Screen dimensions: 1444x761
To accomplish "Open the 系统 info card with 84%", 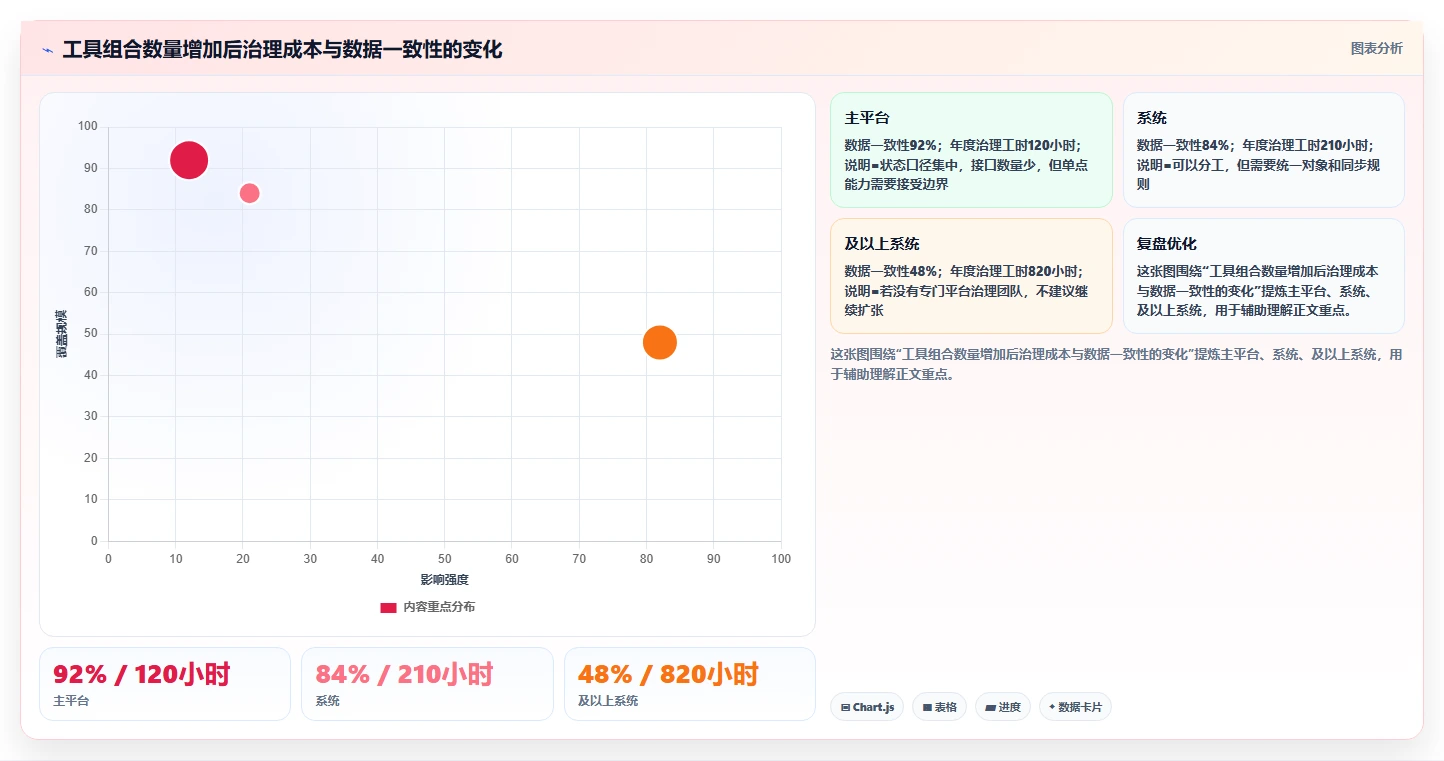I will click(1264, 150).
